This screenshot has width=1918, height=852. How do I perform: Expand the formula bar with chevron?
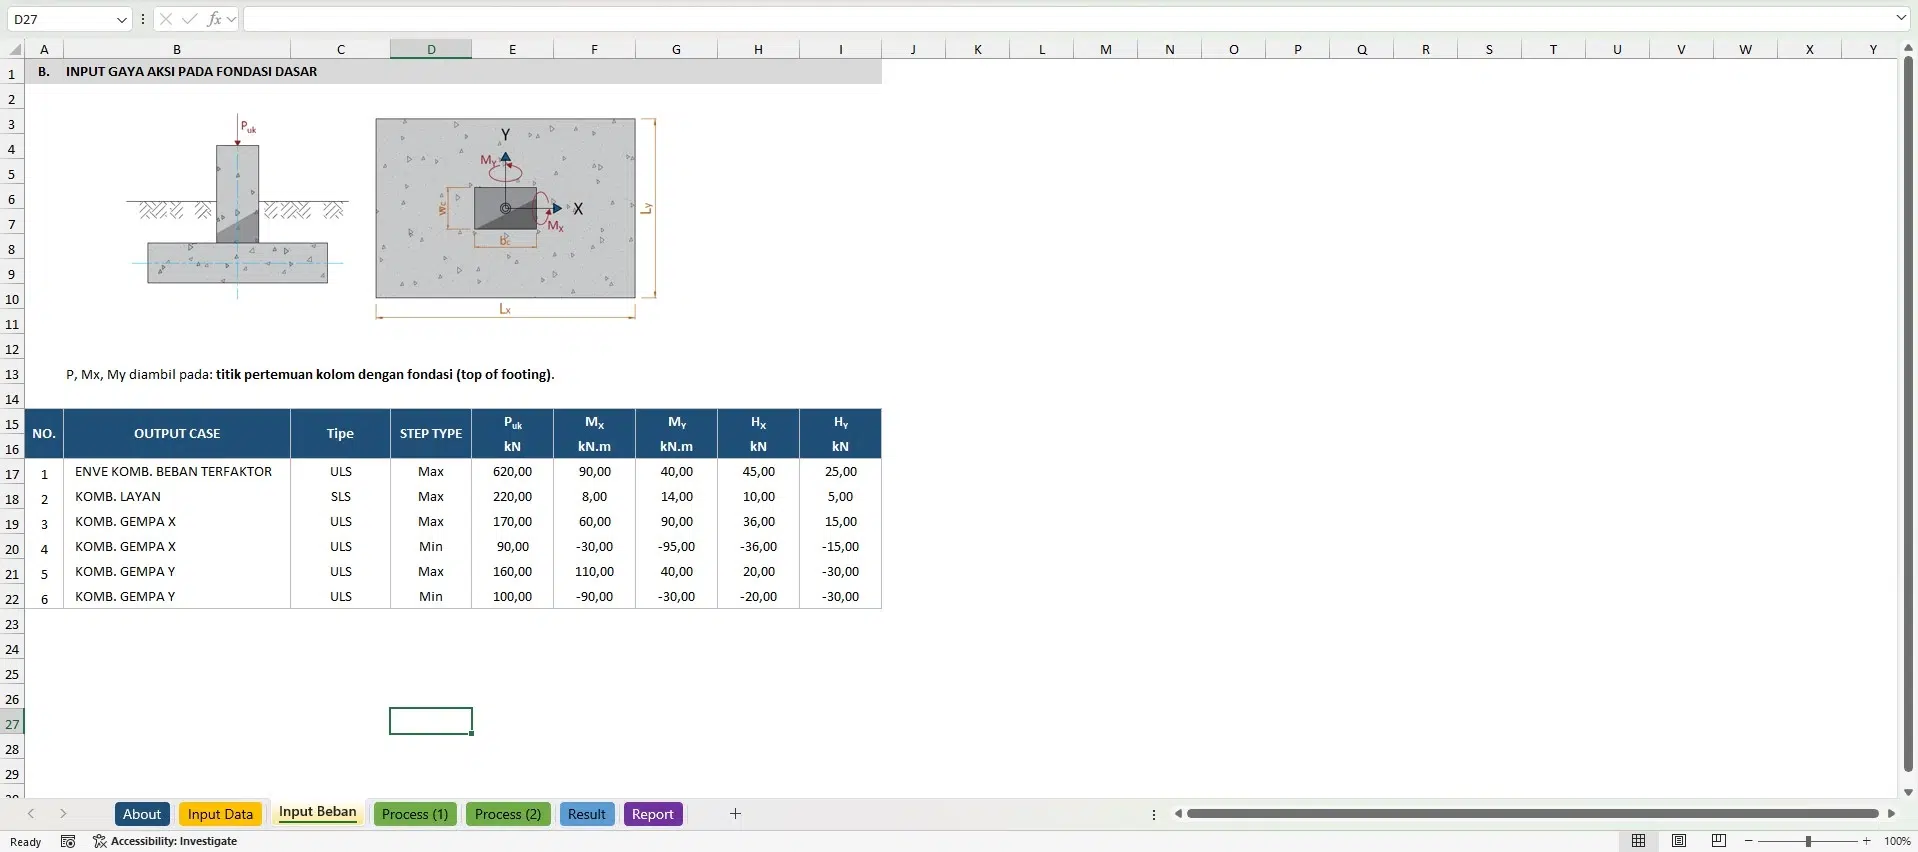[1900, 18]
